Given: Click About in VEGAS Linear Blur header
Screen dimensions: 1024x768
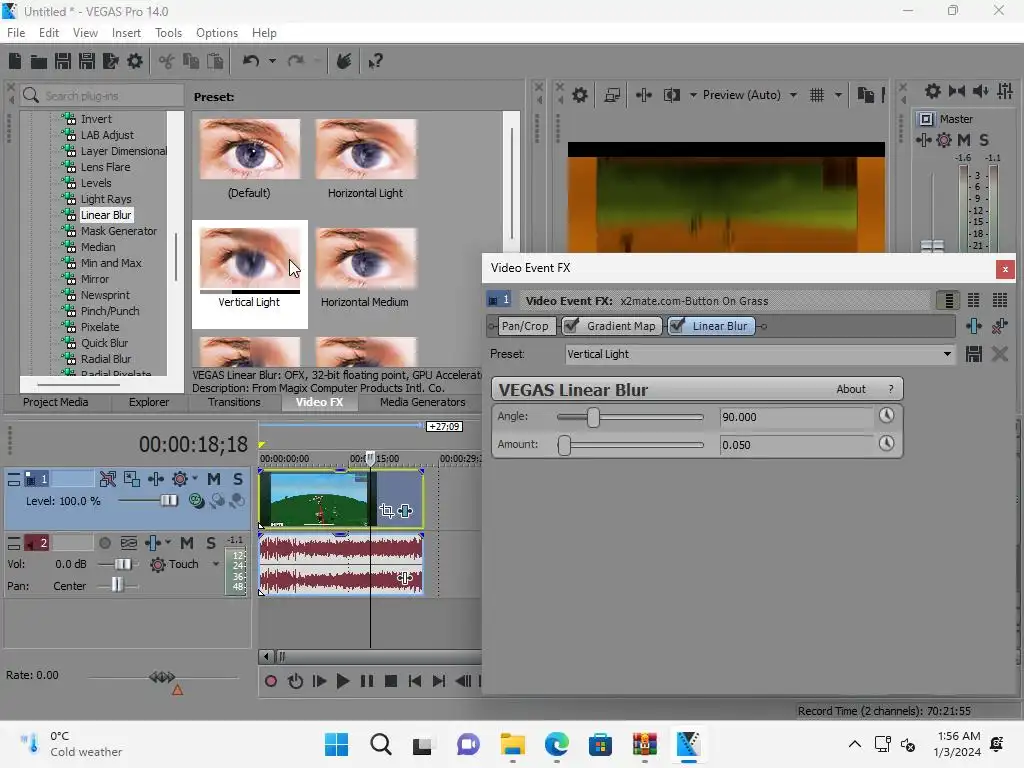Looking at the screenshot, I should [x=850, y=389].
